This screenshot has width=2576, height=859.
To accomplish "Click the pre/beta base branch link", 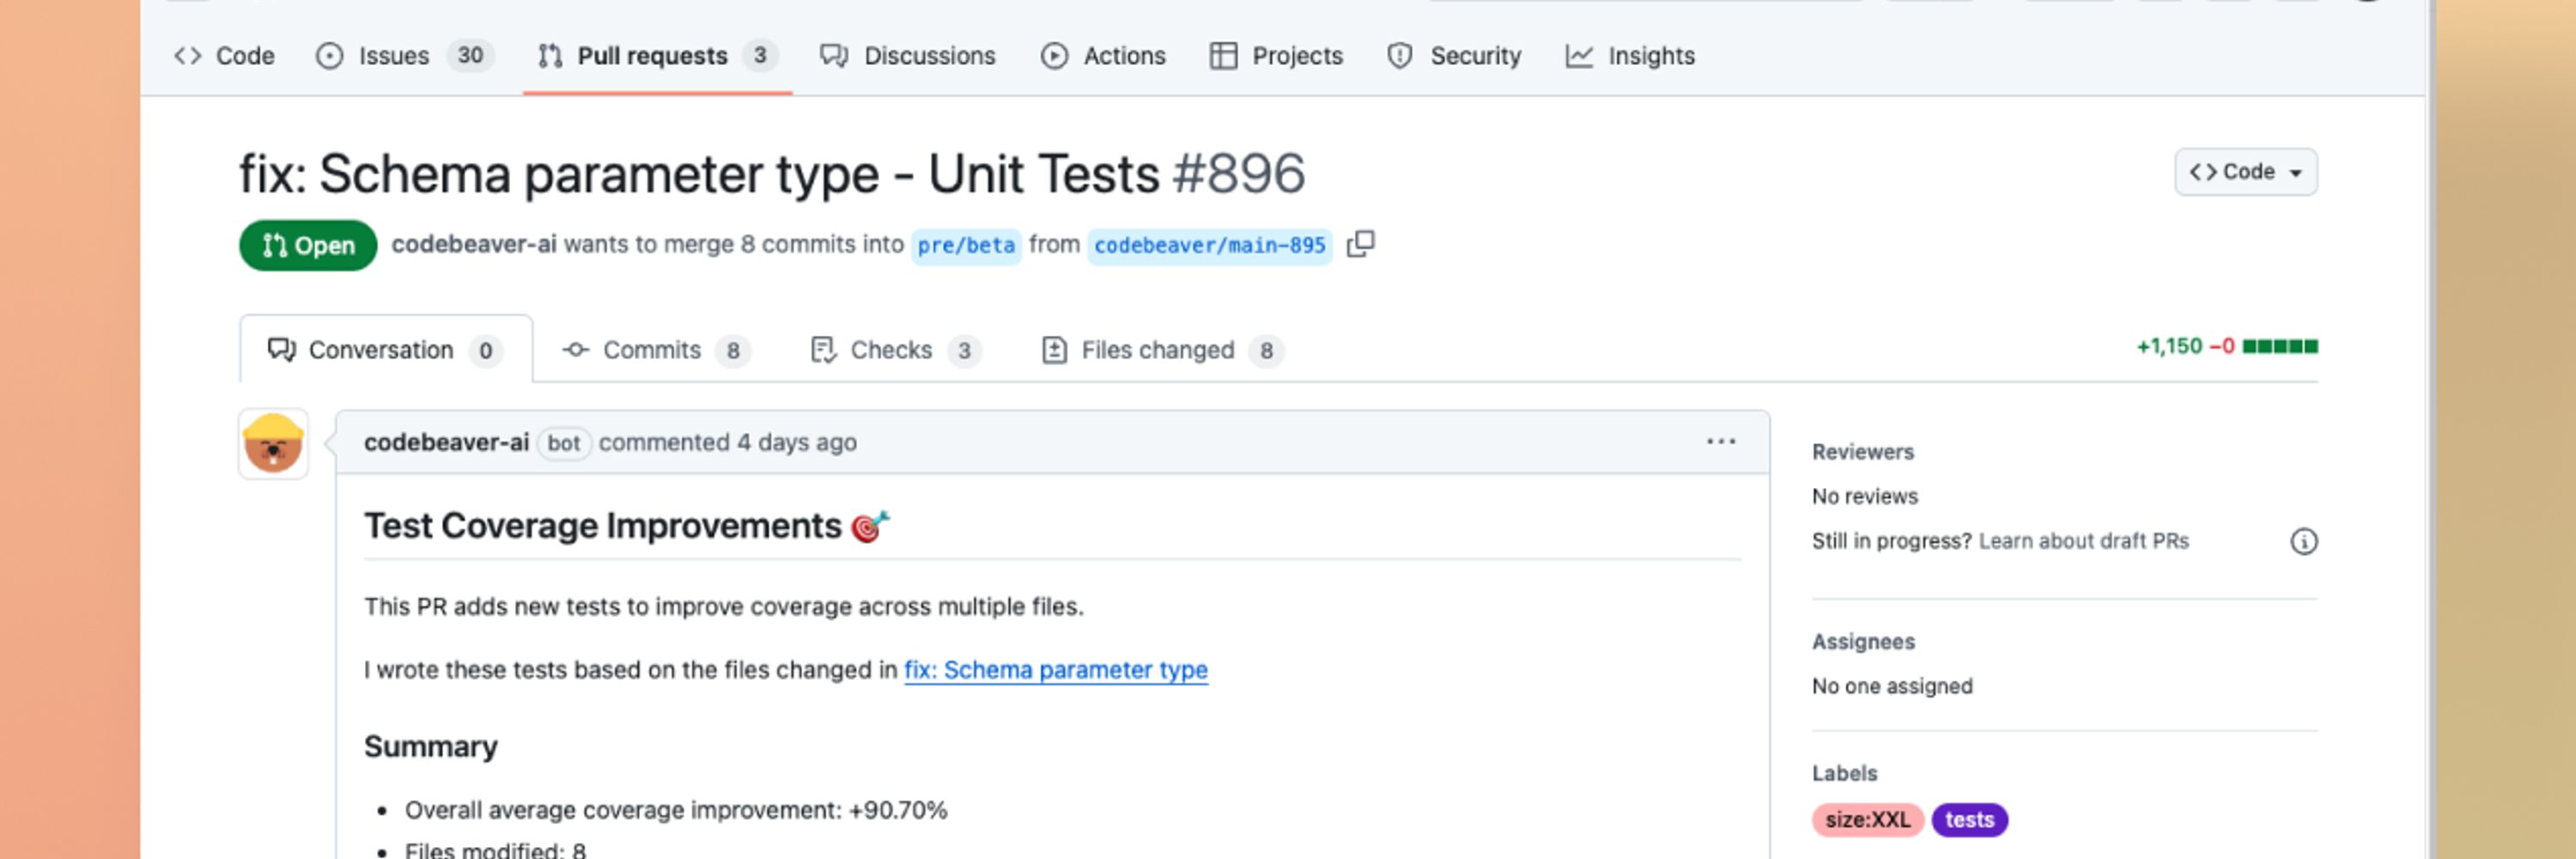I will tap(966, 245).
